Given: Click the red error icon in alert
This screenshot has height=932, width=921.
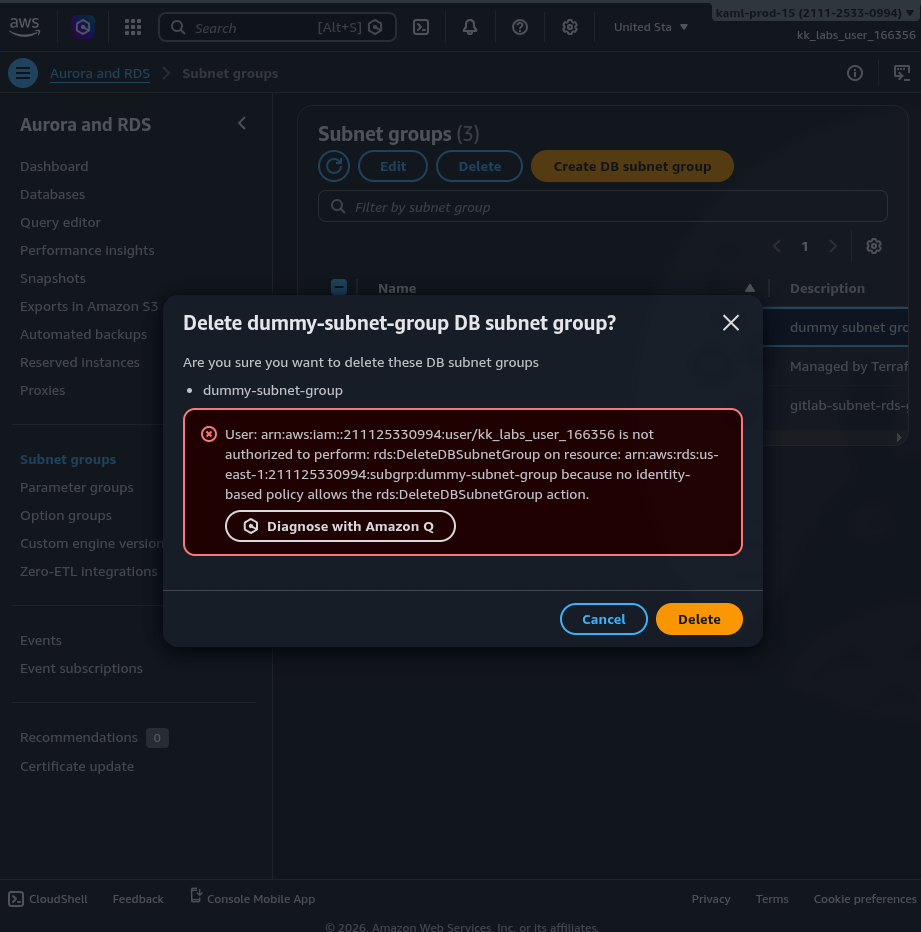Looking at the screenshot, I should coord(209,434).
